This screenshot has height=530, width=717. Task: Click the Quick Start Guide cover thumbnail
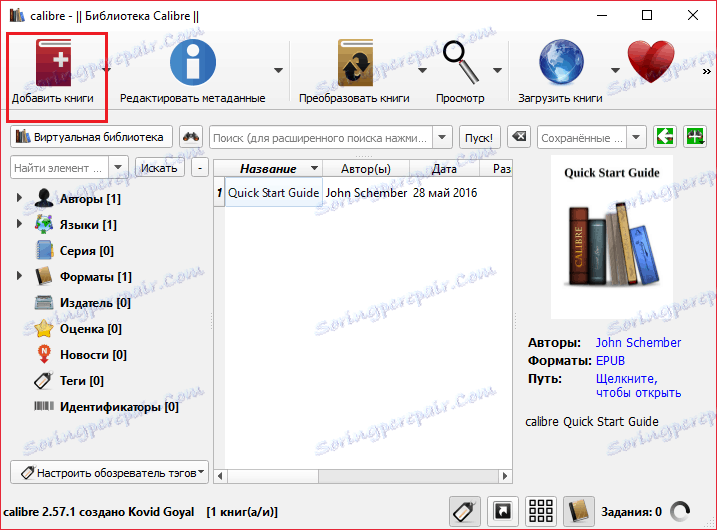pyautogui.click(x=612, y=236)
